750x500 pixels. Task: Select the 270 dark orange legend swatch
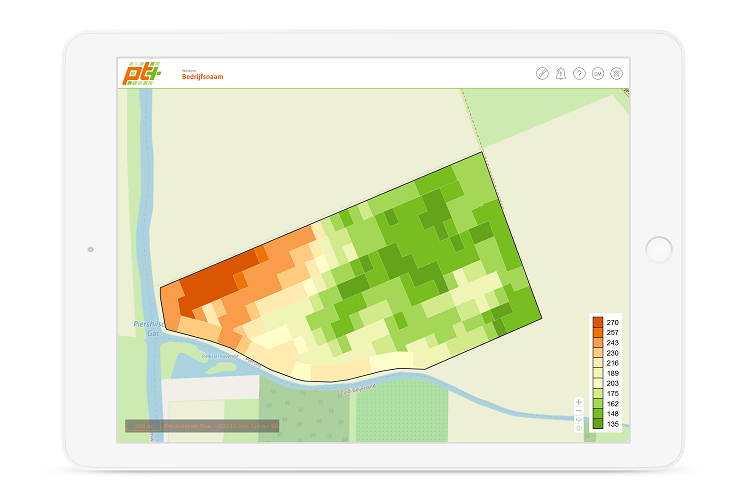point(598,322)
